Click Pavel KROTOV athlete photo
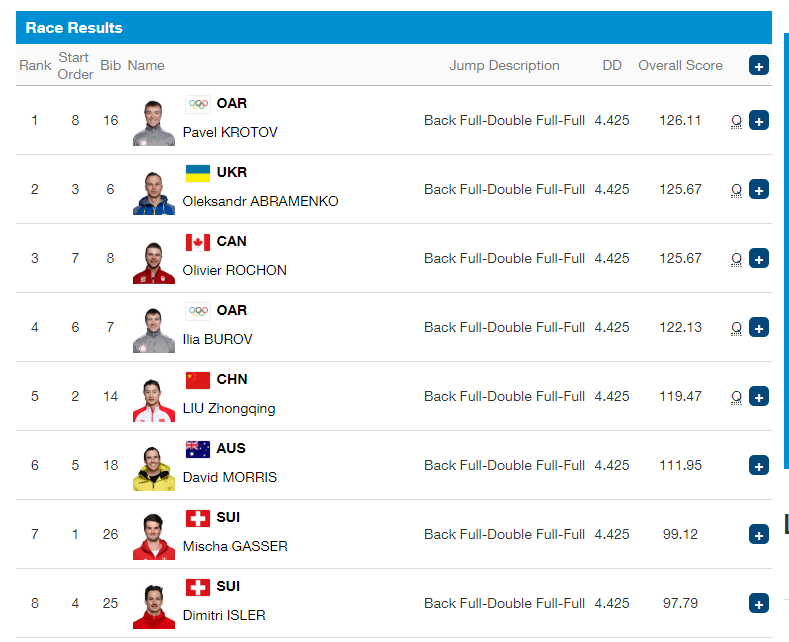 [153, 123]
